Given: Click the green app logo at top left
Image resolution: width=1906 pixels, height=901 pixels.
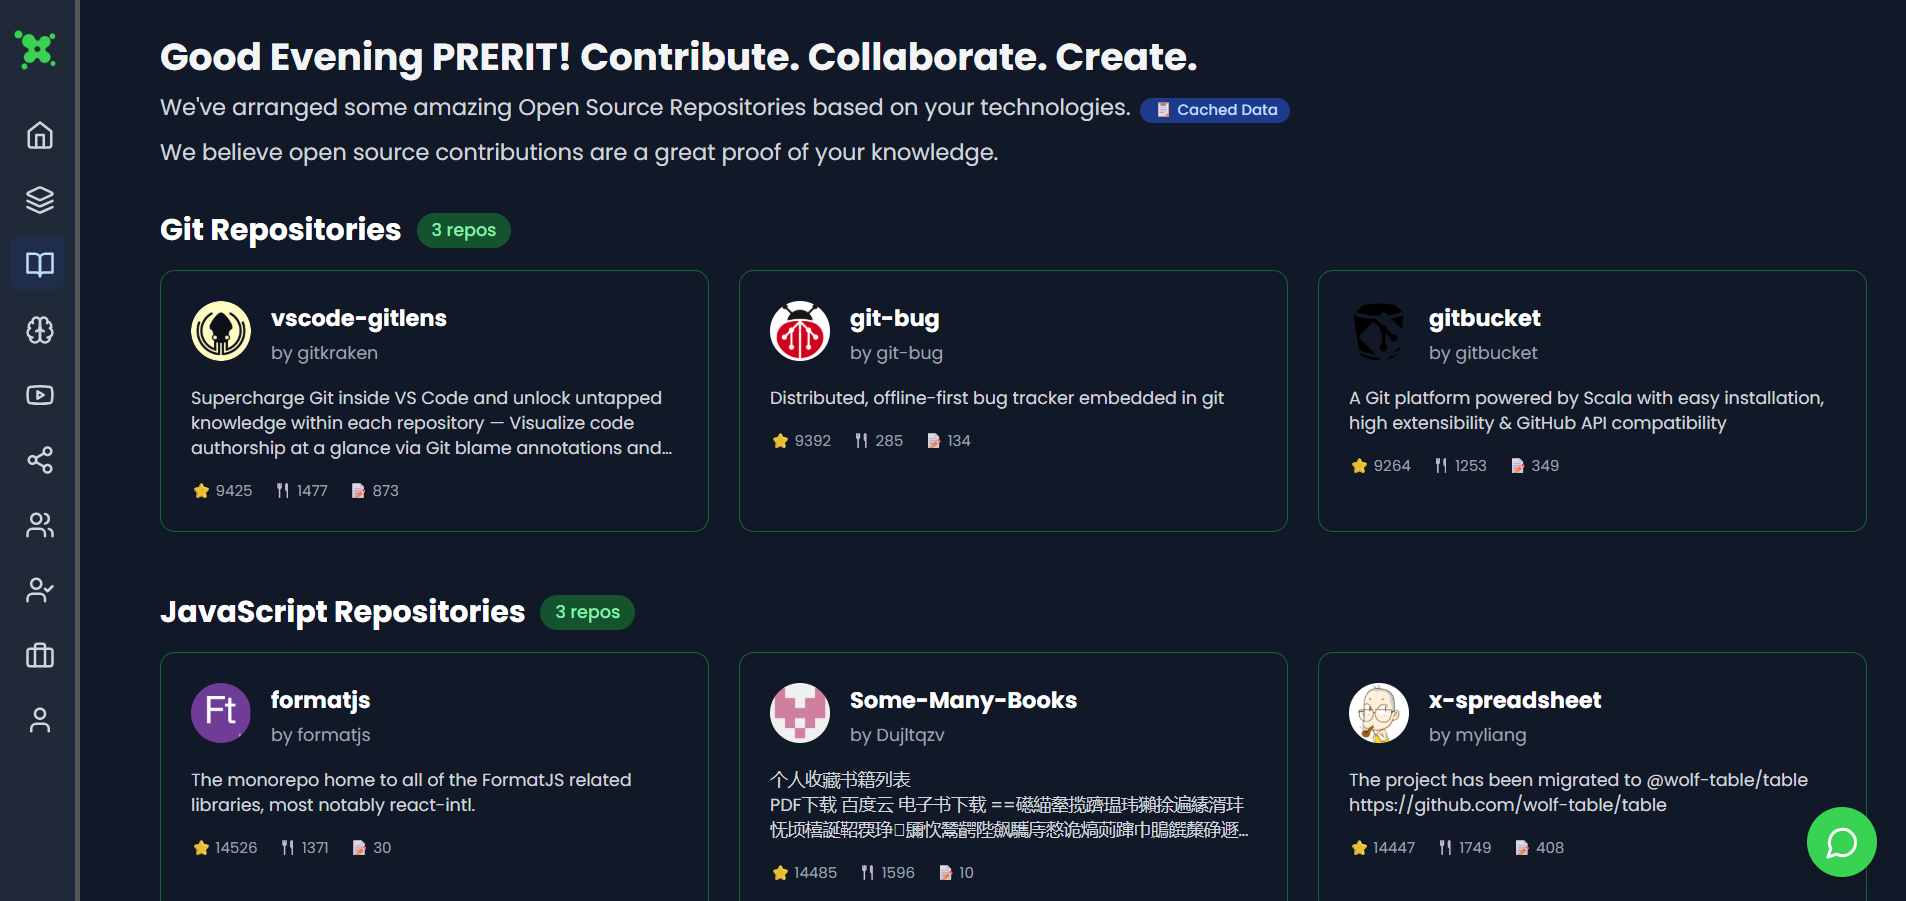Looking at the screenshot, I should 36,49.
